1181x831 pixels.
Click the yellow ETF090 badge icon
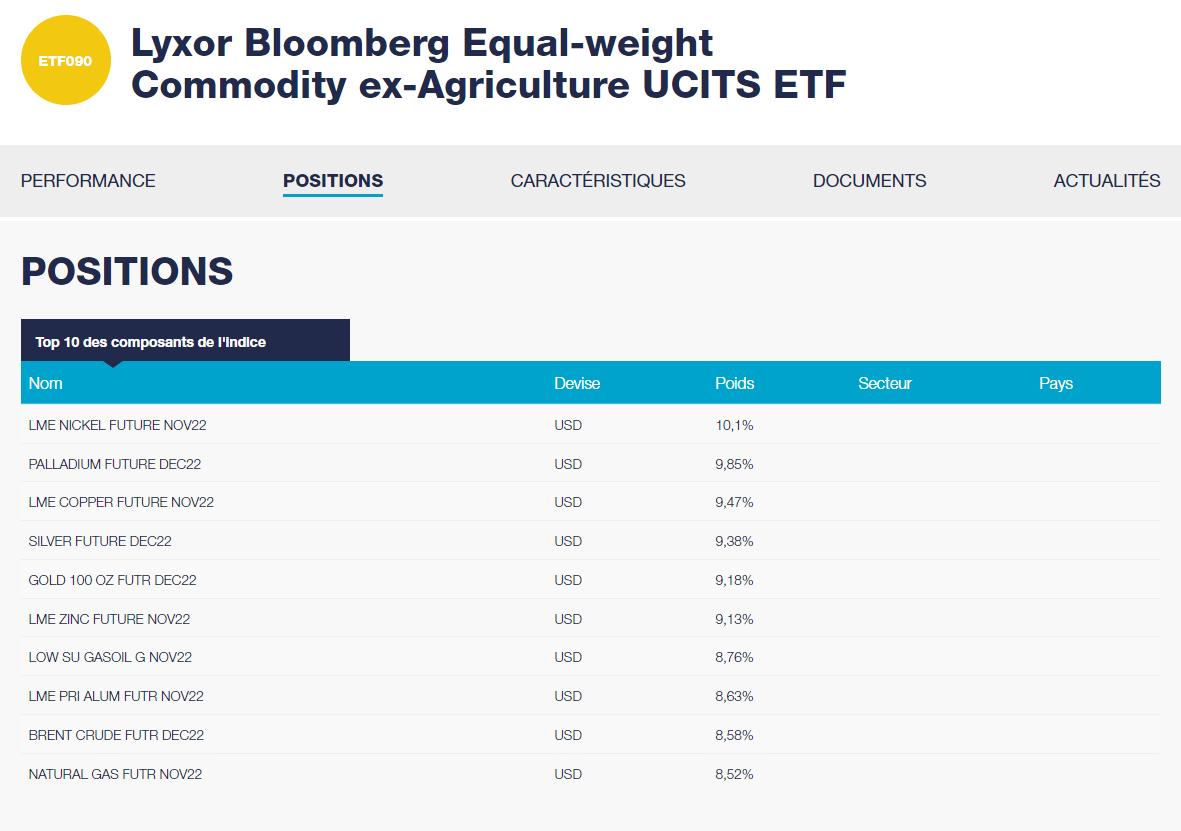click(x=65, y=61)
